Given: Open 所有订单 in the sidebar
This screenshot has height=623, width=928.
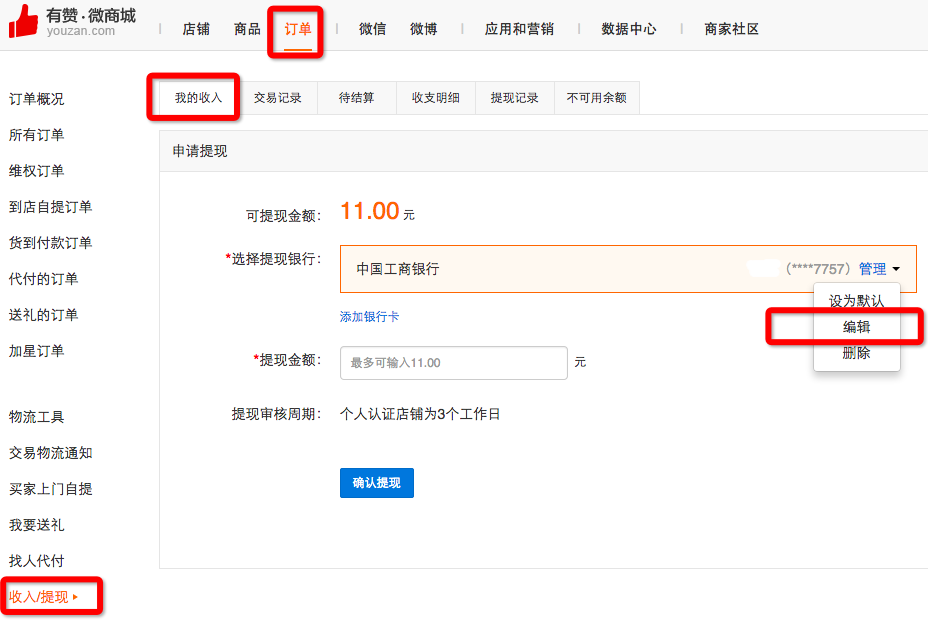Looking at the screenshot, I should tap(36, 134).
